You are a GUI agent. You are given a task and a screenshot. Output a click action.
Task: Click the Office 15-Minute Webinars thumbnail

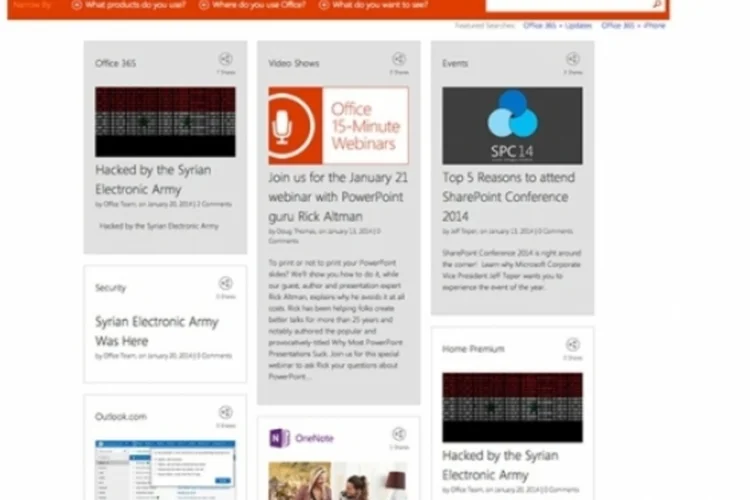339,125
